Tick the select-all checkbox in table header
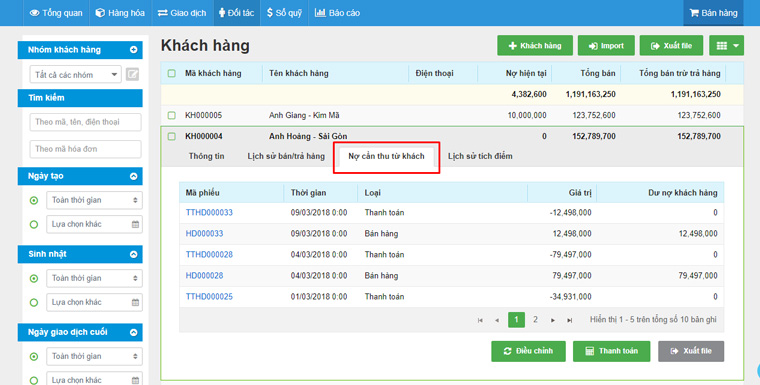Viewport: 760px width, 385px height. tap(172, 74)
